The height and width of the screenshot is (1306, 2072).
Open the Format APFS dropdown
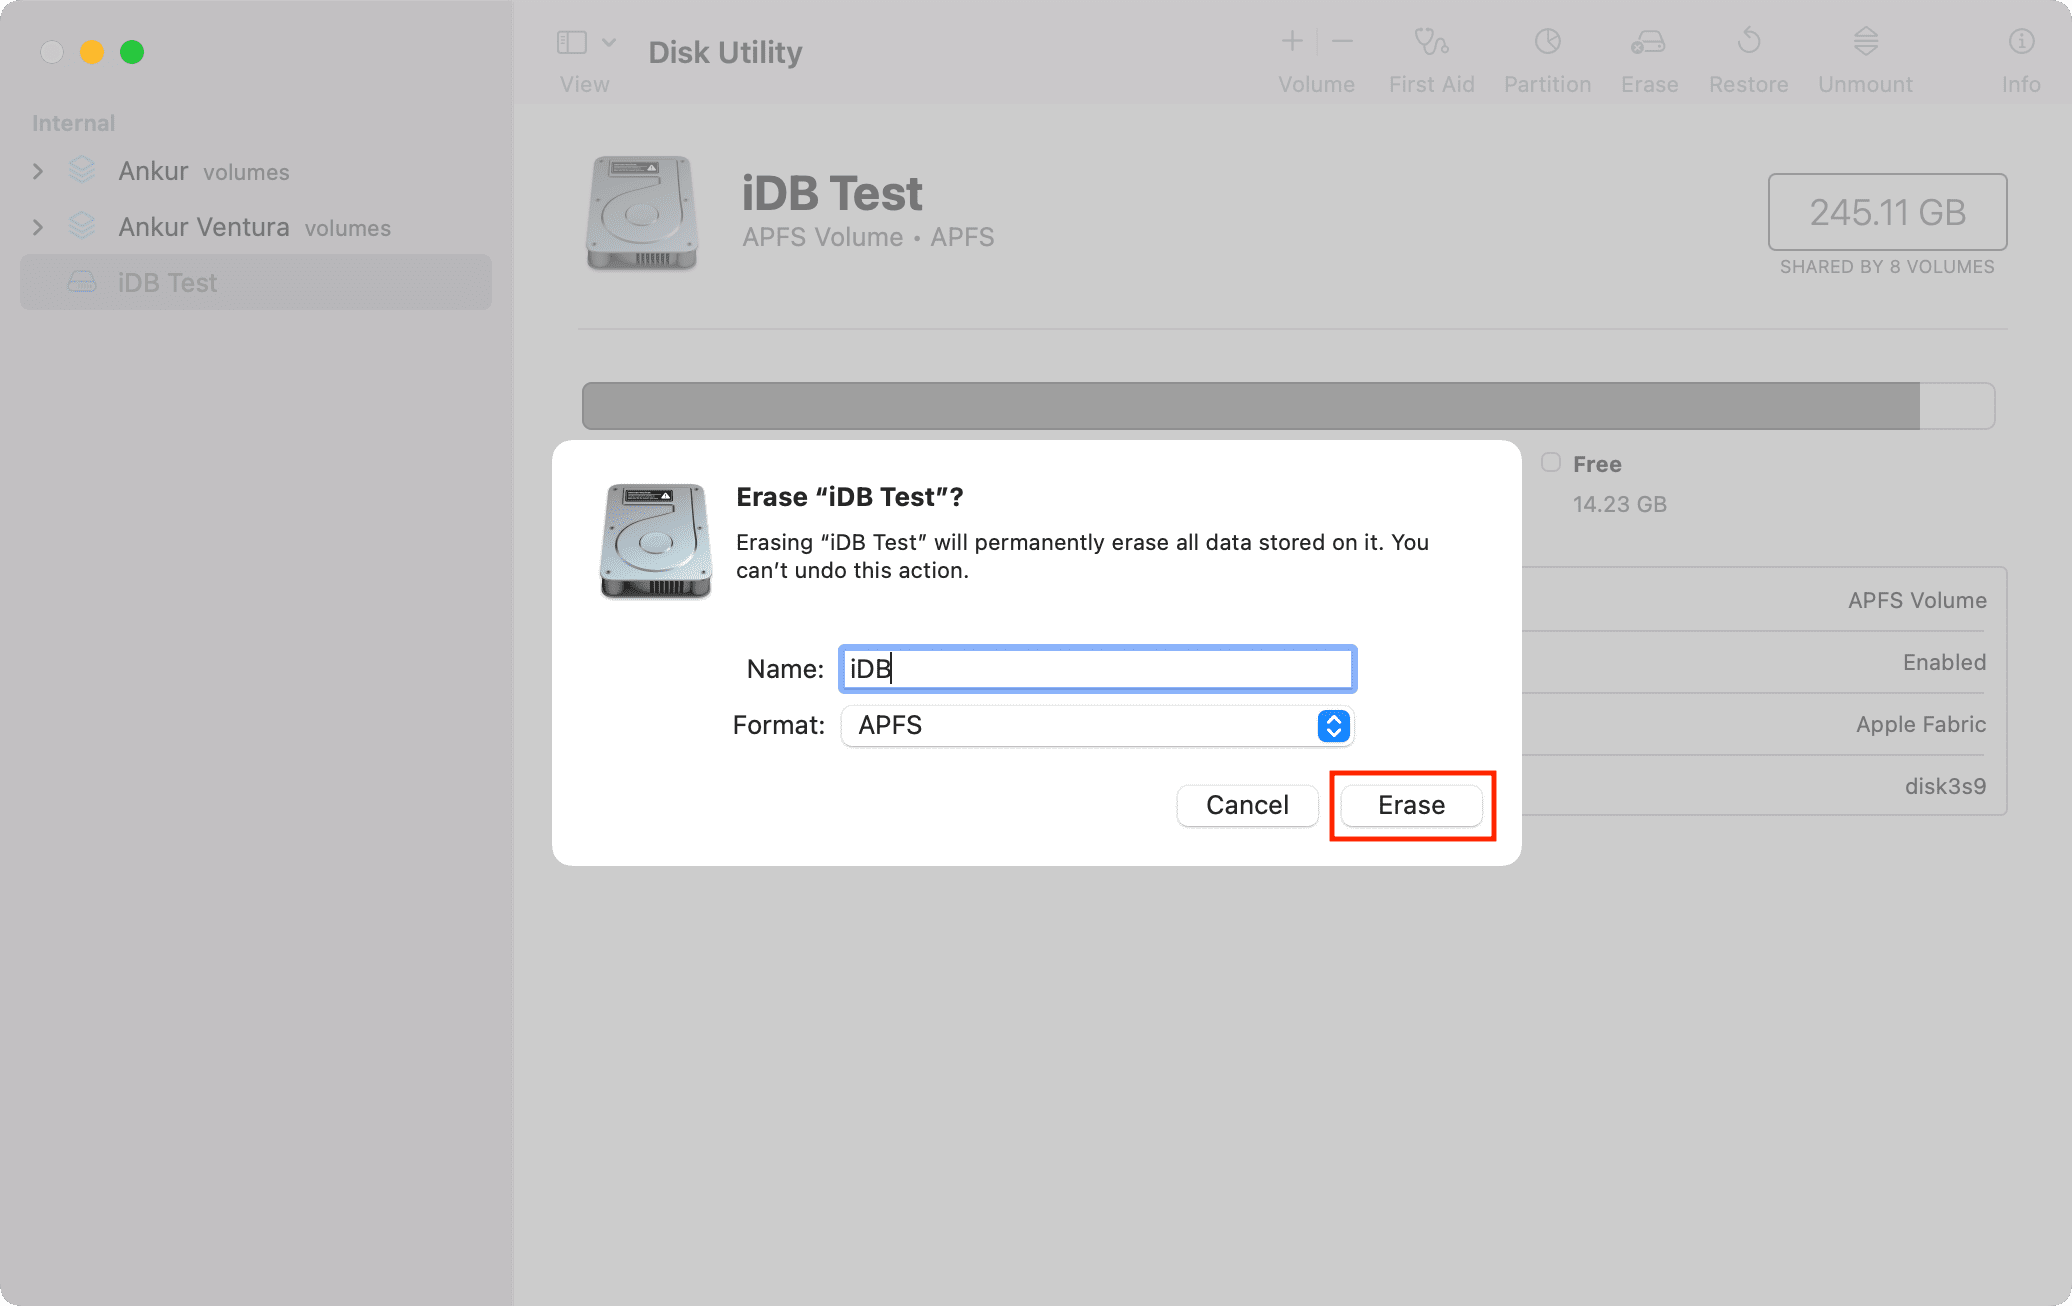[1097, 725]
